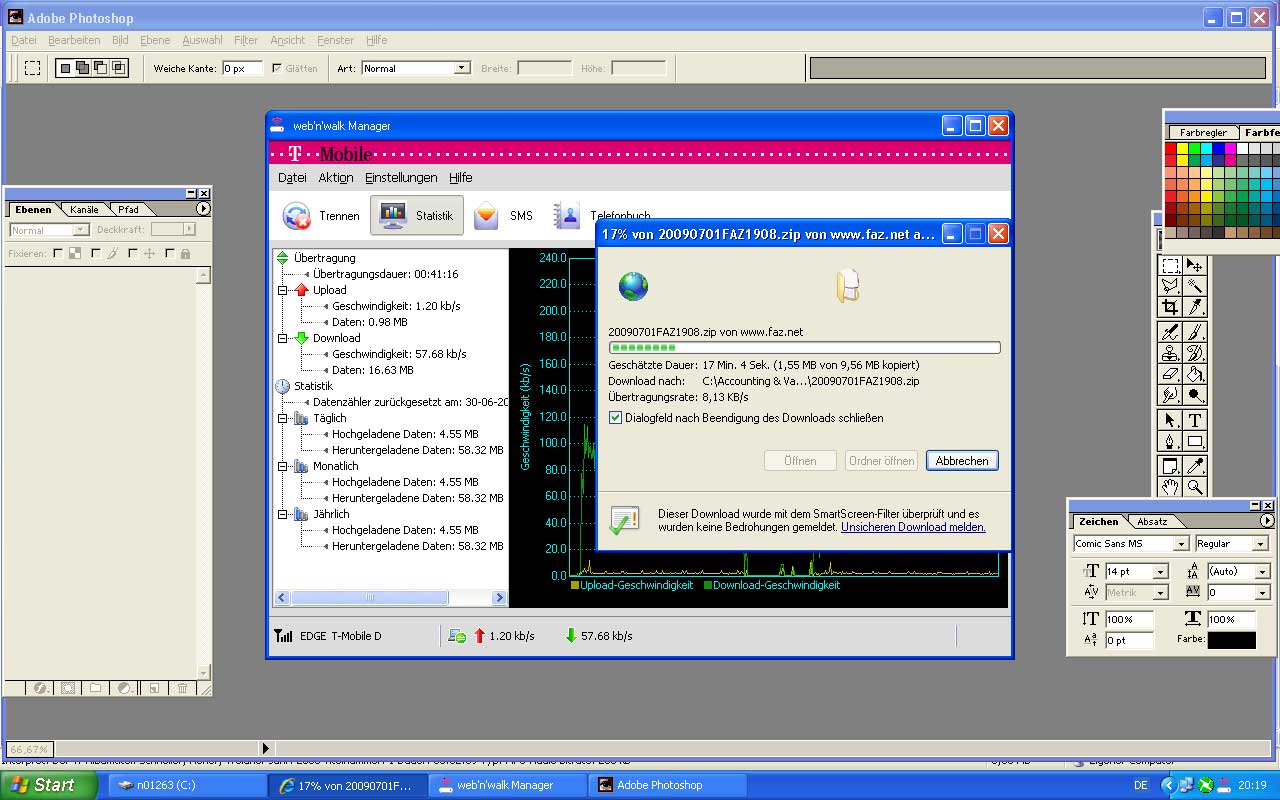Toggle the Glätten anti-alias checkbox
This screenshot has height=800, width=1280.
coord(277,68)
